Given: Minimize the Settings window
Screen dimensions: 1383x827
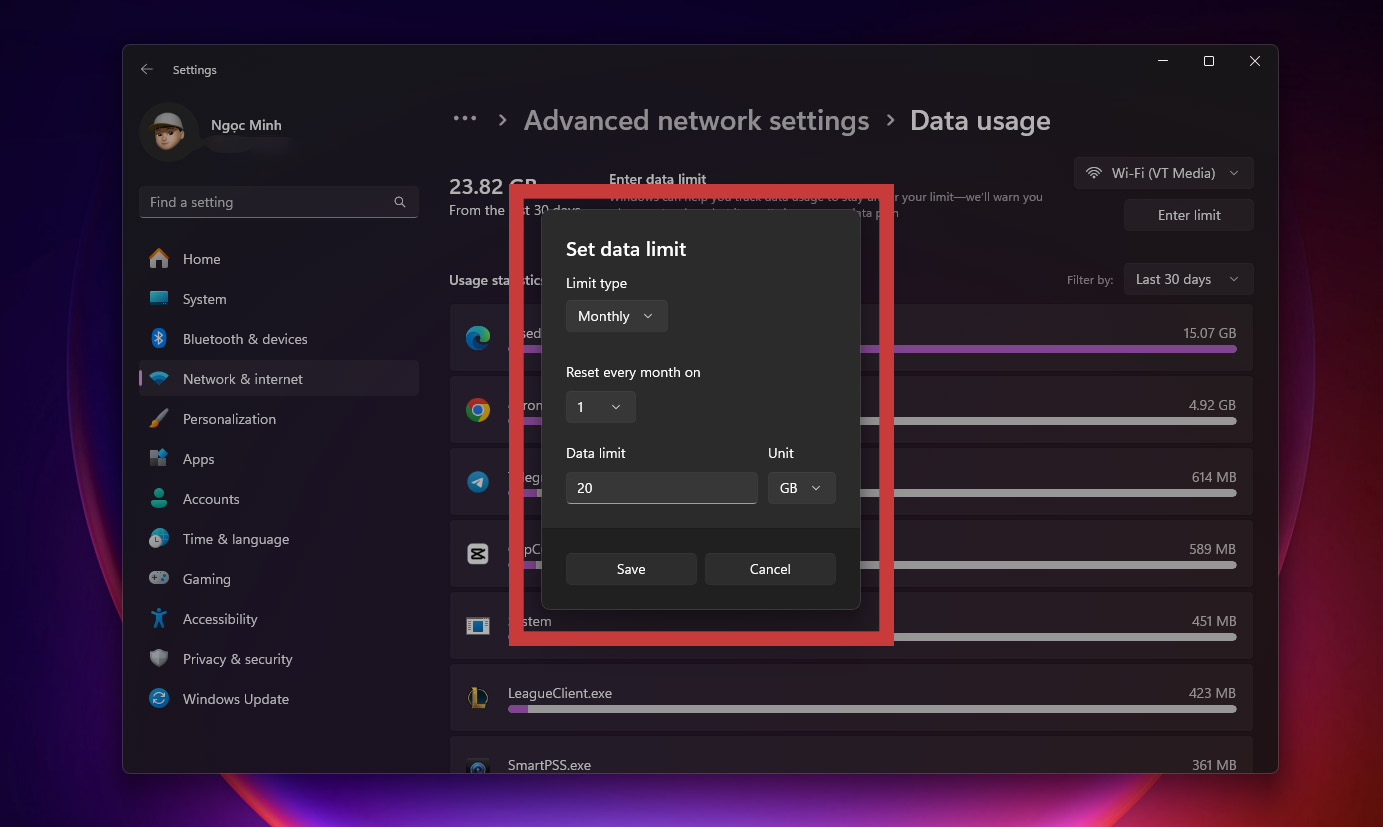Looking at the screenshot, I should click(x=1163, y=61).
